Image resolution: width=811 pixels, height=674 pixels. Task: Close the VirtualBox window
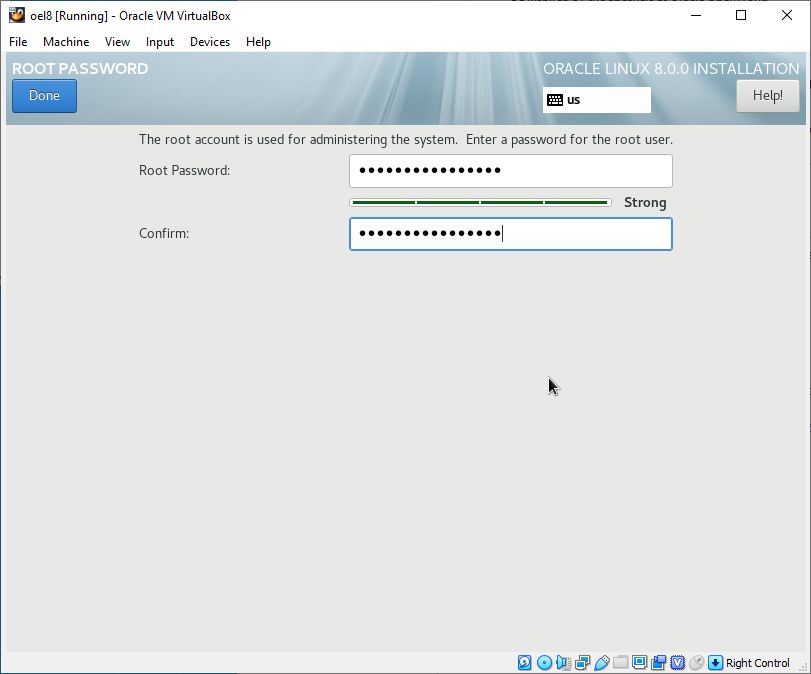[787, 16]
